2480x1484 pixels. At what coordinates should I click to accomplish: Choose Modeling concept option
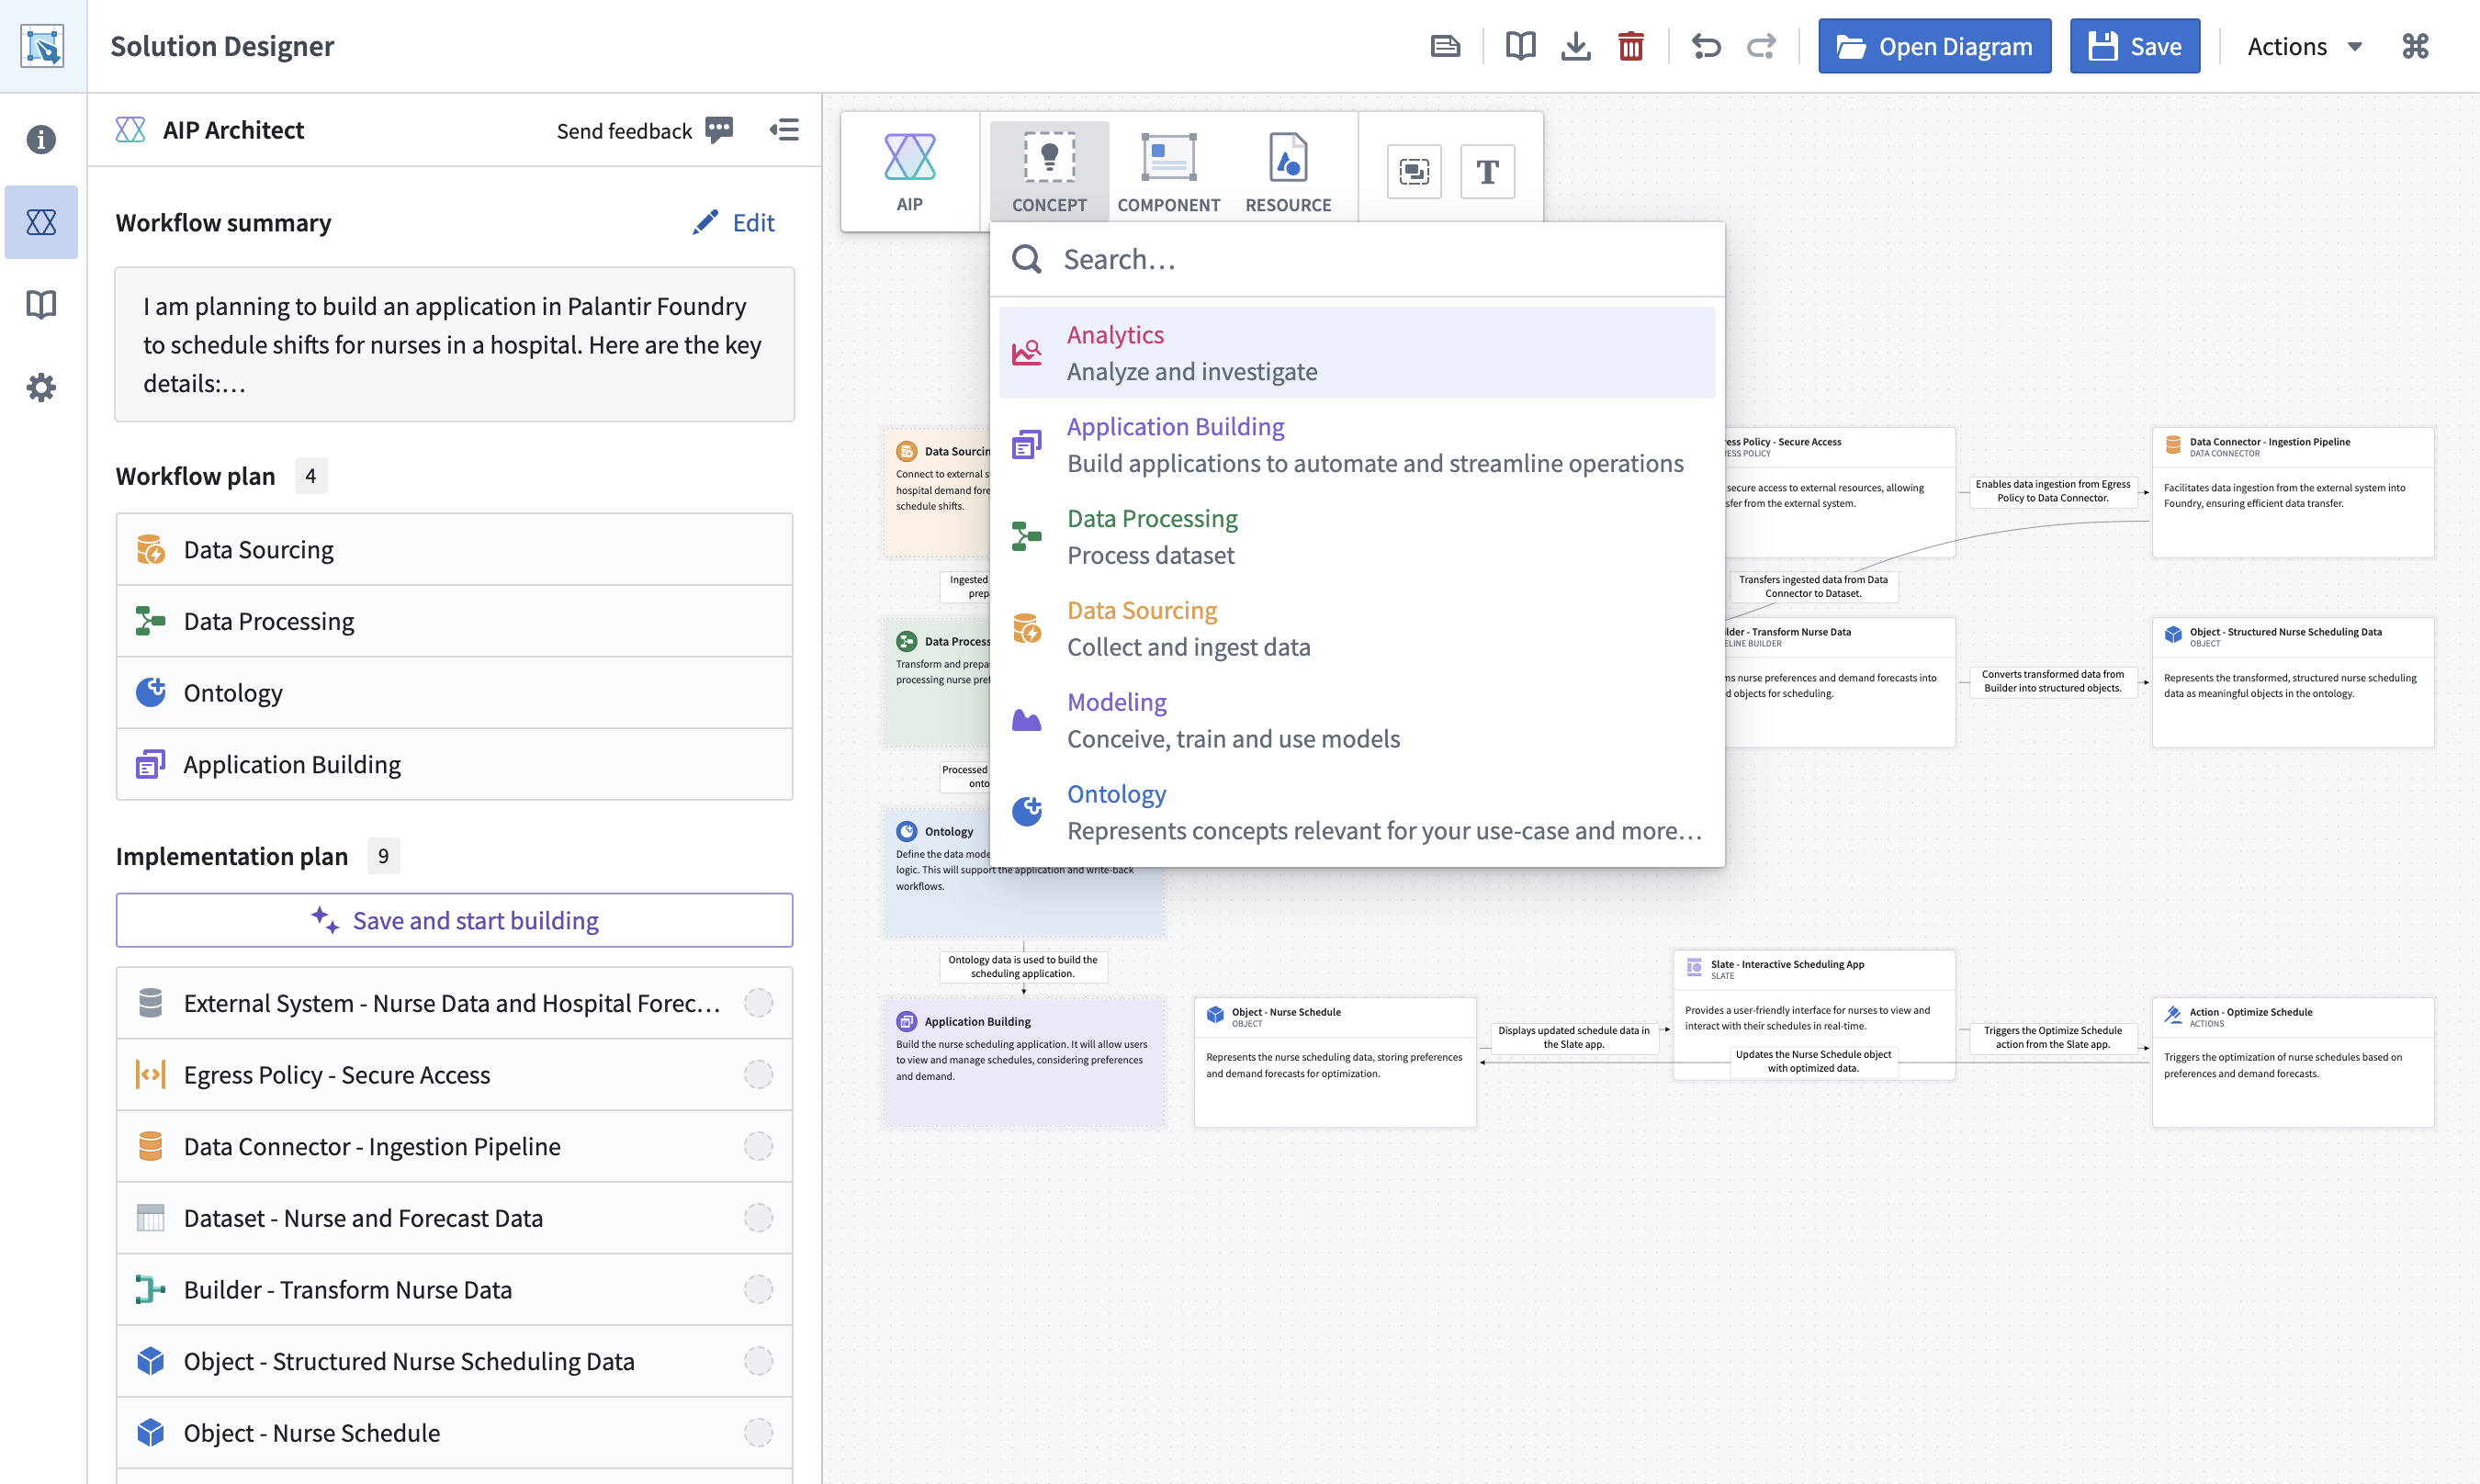(x=1357, y=720)
